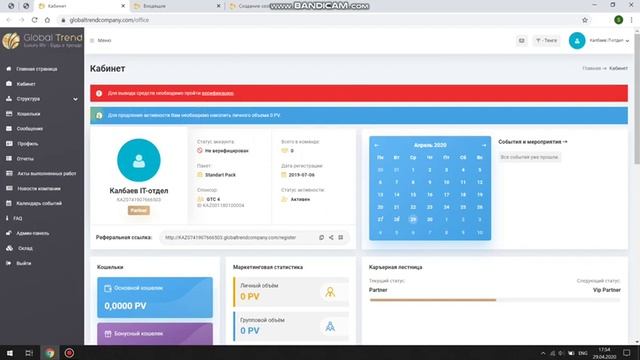Click the registration date 2019-07-06
This screenshot has width=640, height=360.
(x=301, y=175)
